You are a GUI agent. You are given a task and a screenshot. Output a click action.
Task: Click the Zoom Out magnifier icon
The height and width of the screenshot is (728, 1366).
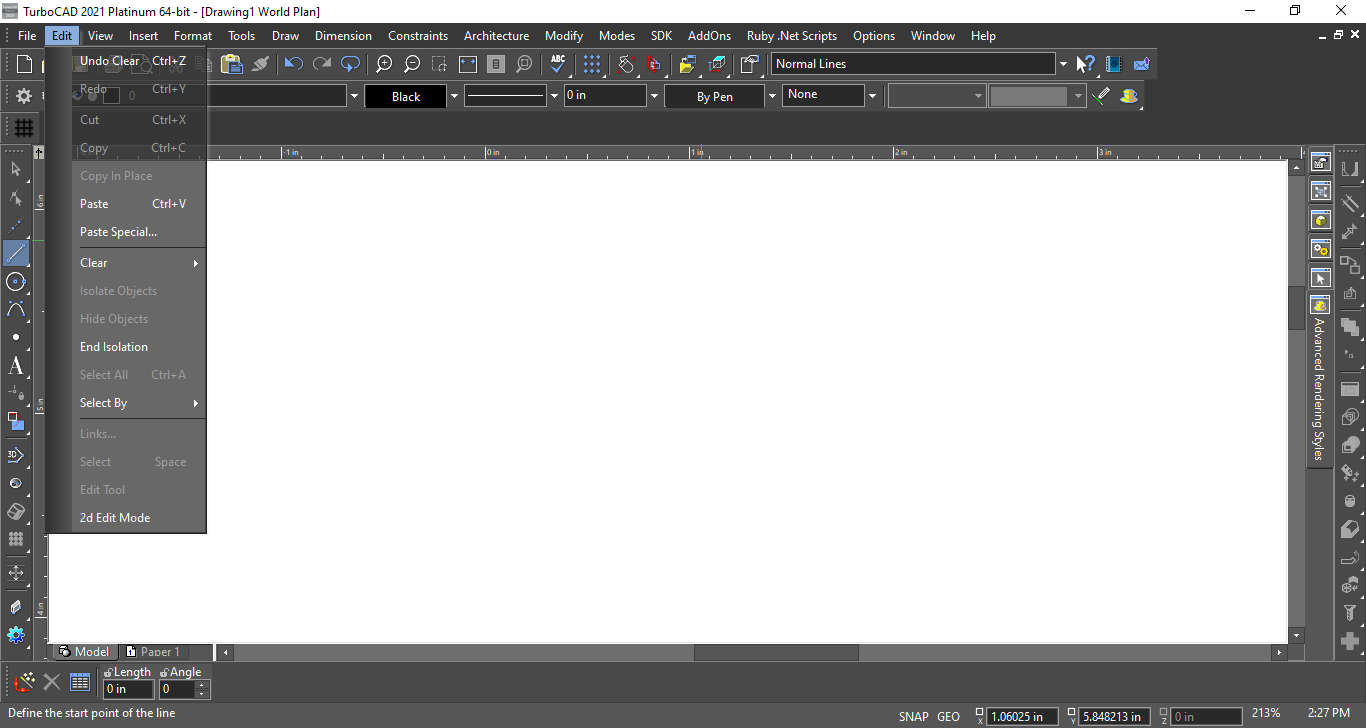pos(412,64)
